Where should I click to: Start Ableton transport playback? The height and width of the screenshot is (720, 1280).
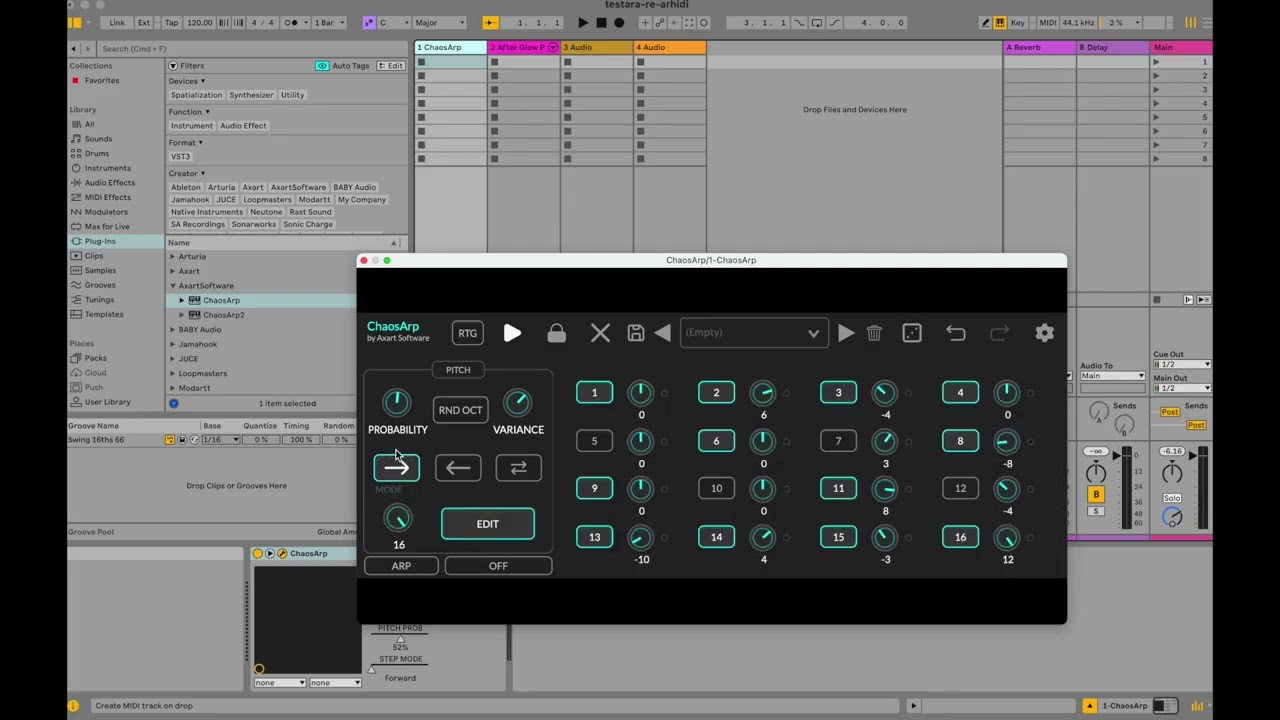(583, 22)
